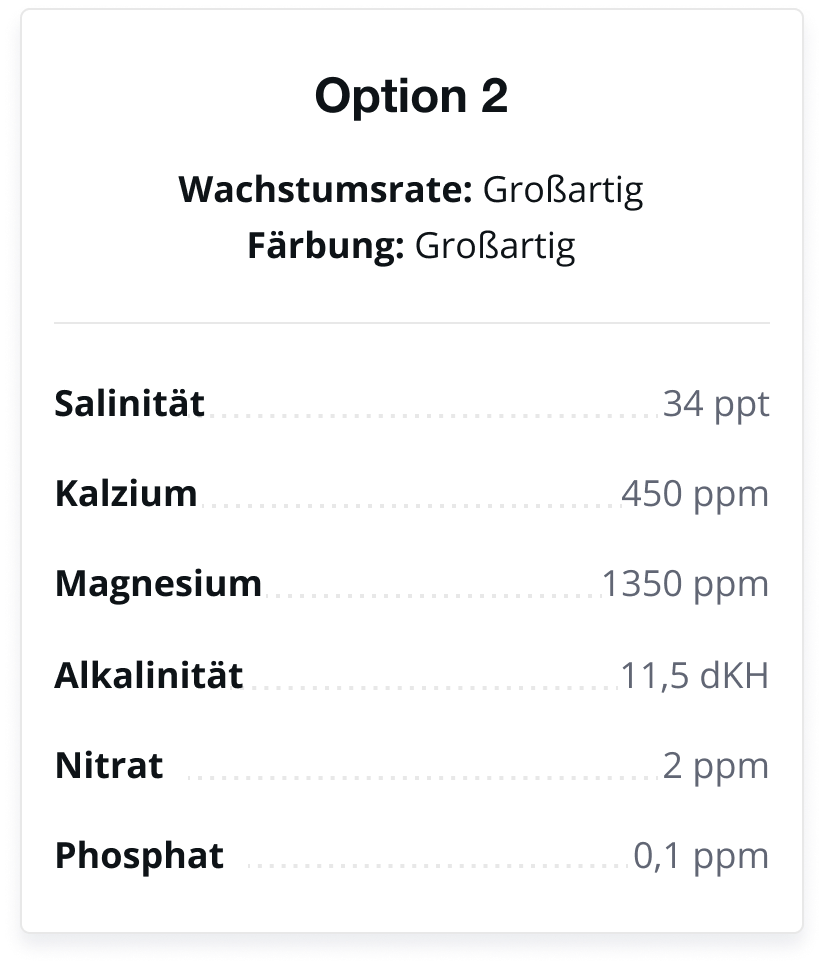Viewport: 824px width, 966px height.
Task: Click the Alkalinität parameter label
Action: [148, 675]
